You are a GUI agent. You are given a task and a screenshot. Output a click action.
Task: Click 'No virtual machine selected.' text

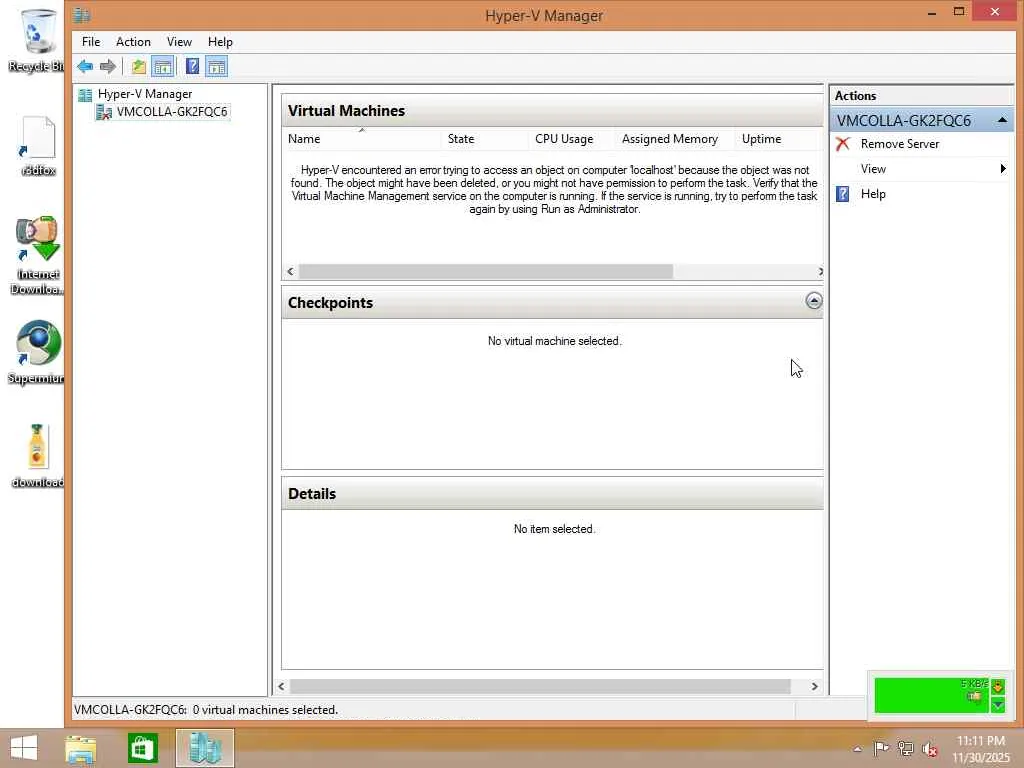pos(554,342)
